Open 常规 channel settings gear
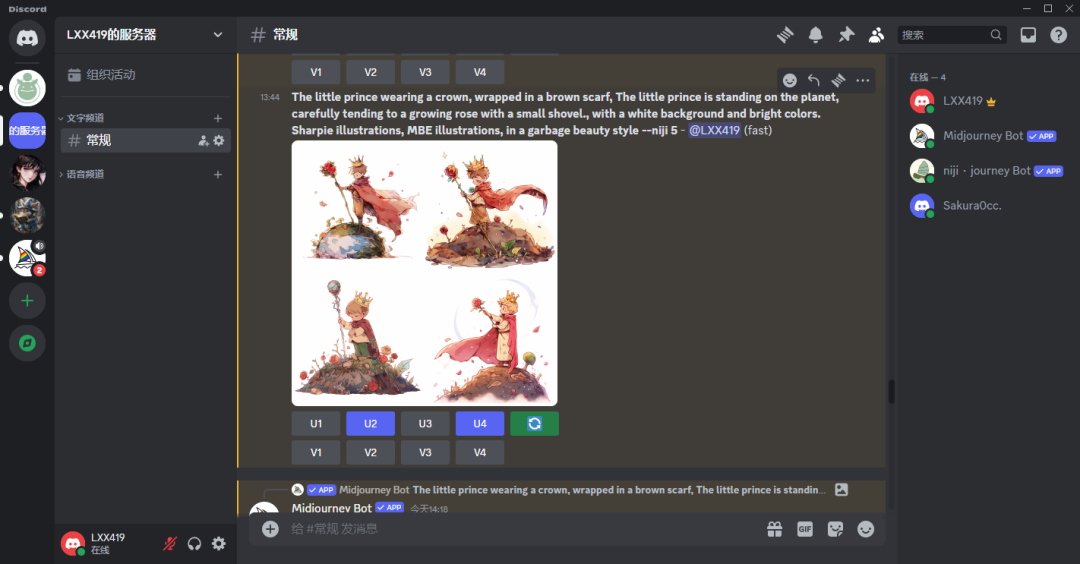 219,140
